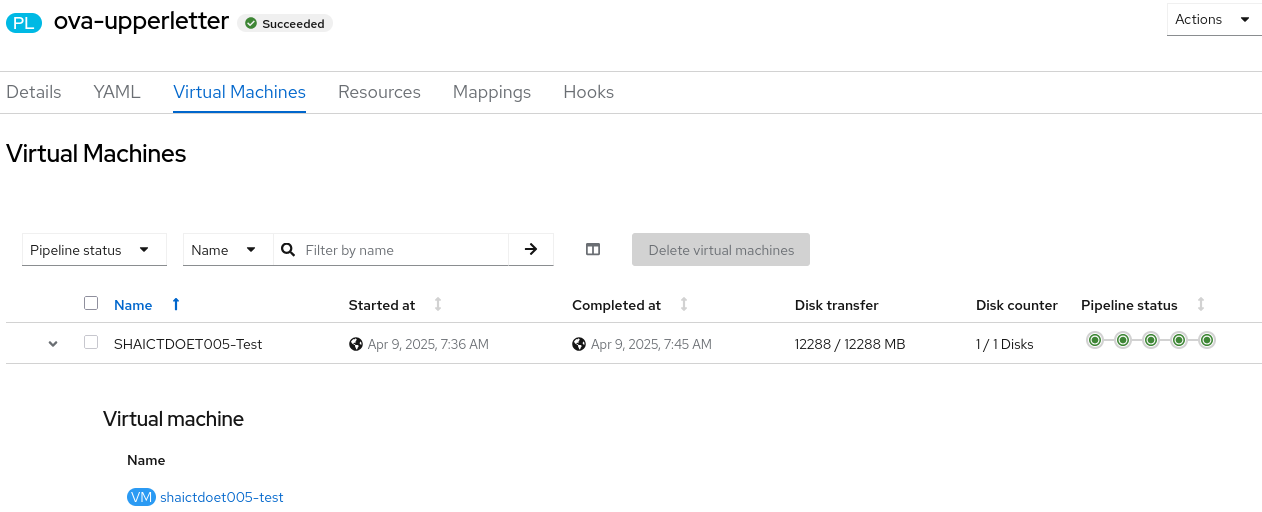The width and height of the screenshot is (1262, 512).
Task: Click the search arrow button
Action: [531, 250]
